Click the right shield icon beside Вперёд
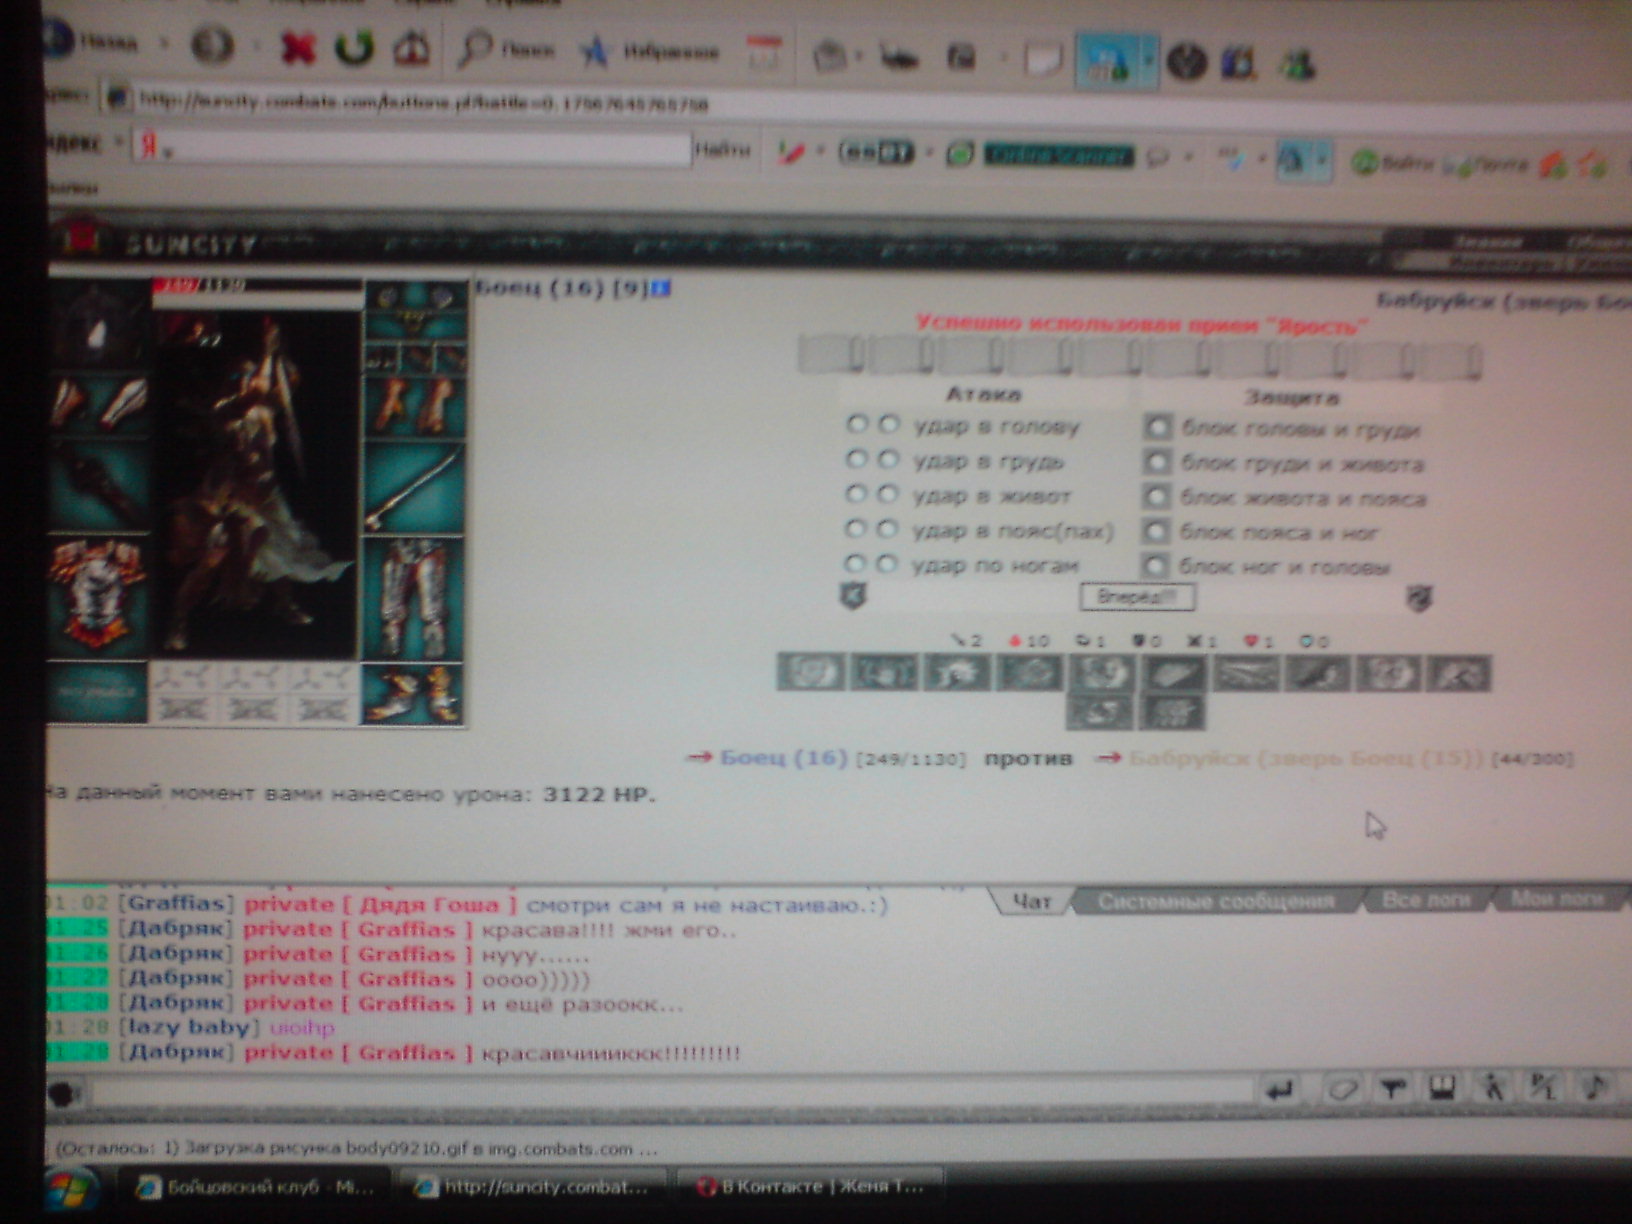1632x1224 pixels. tap(1419, 599)
